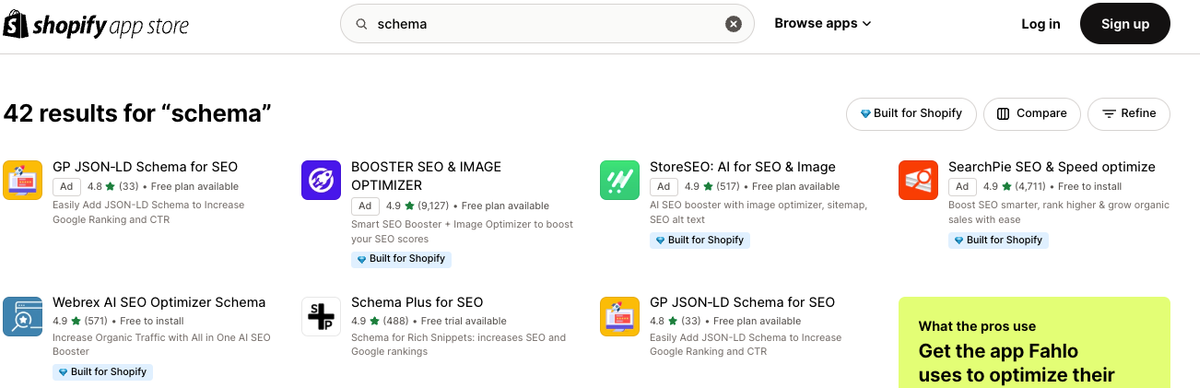Image resolution: width=1200 pixels, height=388 pixels.
Task: Focus the search box containing "schema"
Action: 548,24
